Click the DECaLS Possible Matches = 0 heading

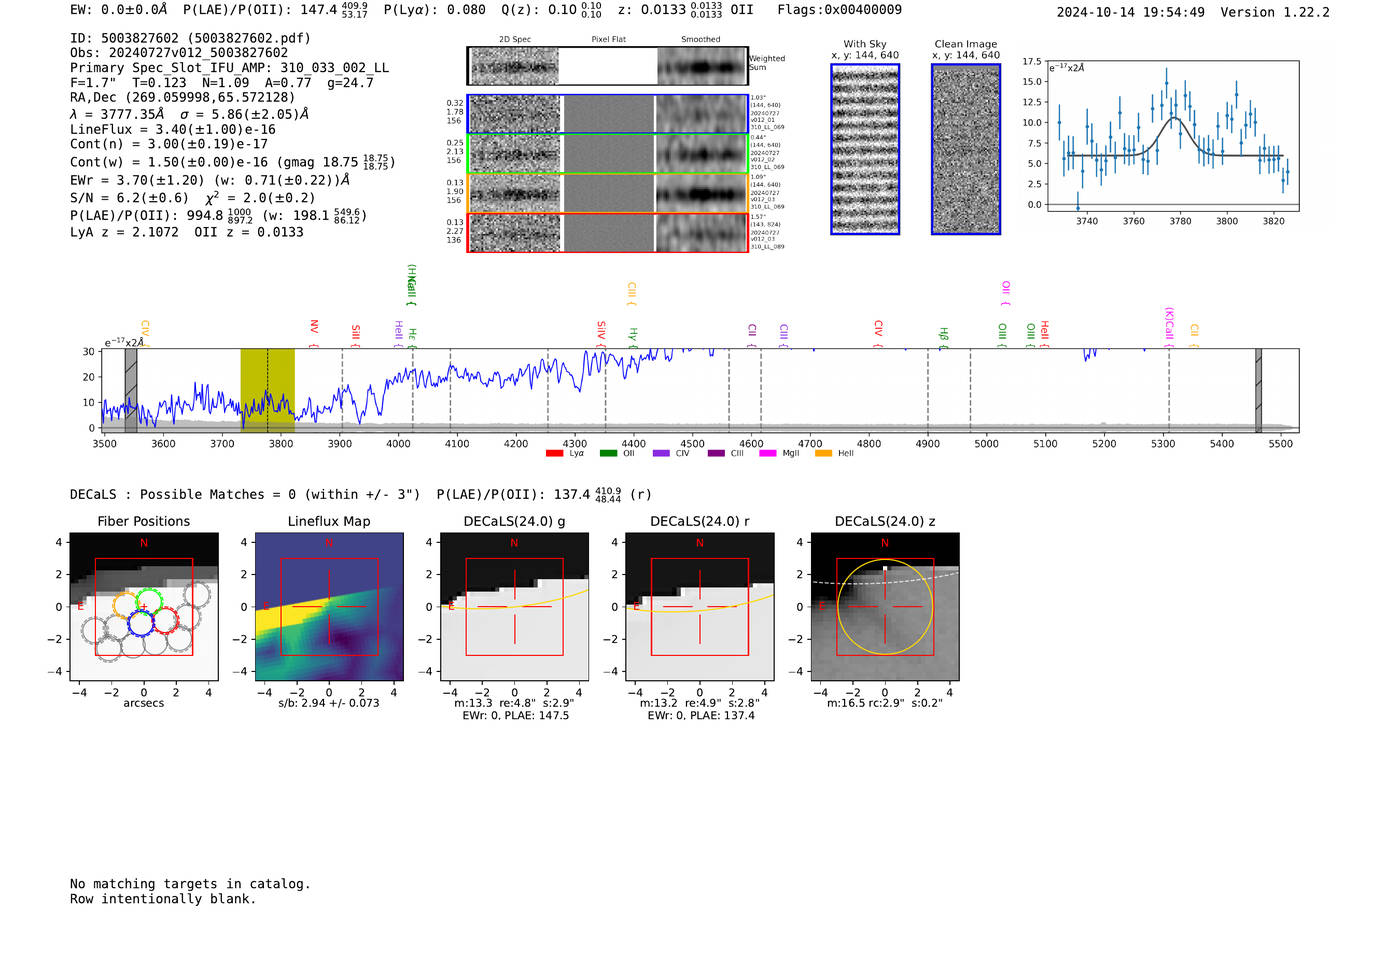[x=245, y=494]
